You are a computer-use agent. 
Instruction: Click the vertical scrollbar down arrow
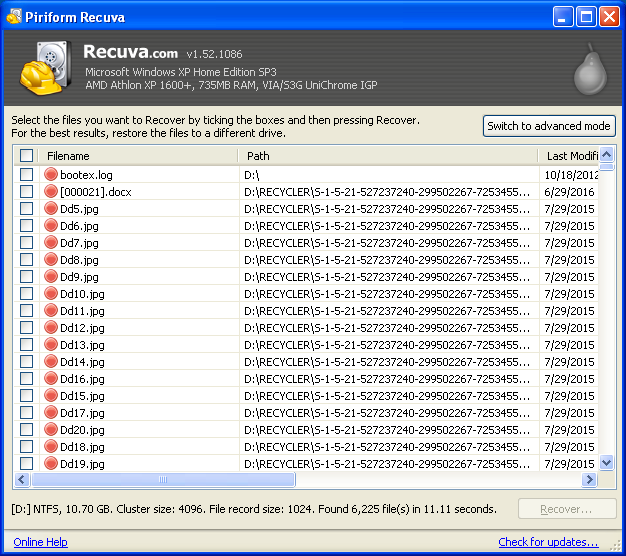tap(607, 463)
